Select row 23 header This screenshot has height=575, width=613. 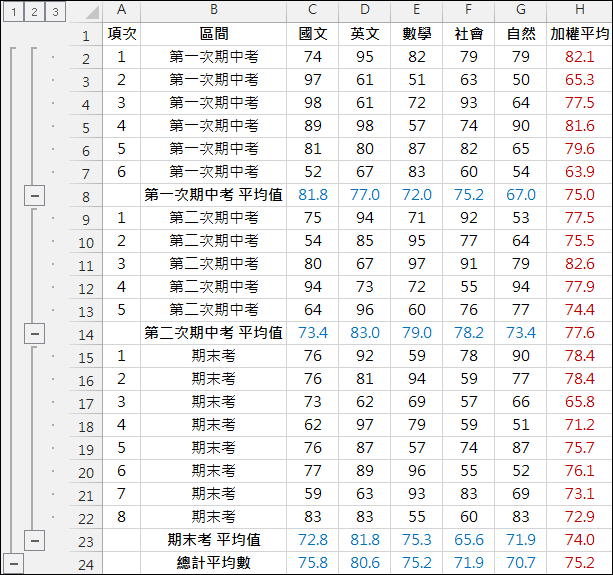coord(86,541)
